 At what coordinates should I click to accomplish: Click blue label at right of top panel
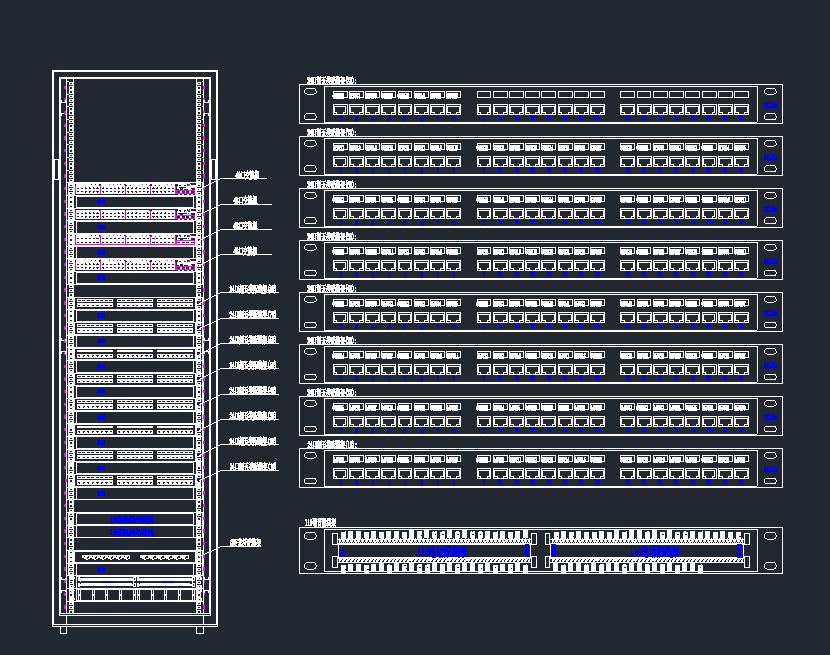770,104
